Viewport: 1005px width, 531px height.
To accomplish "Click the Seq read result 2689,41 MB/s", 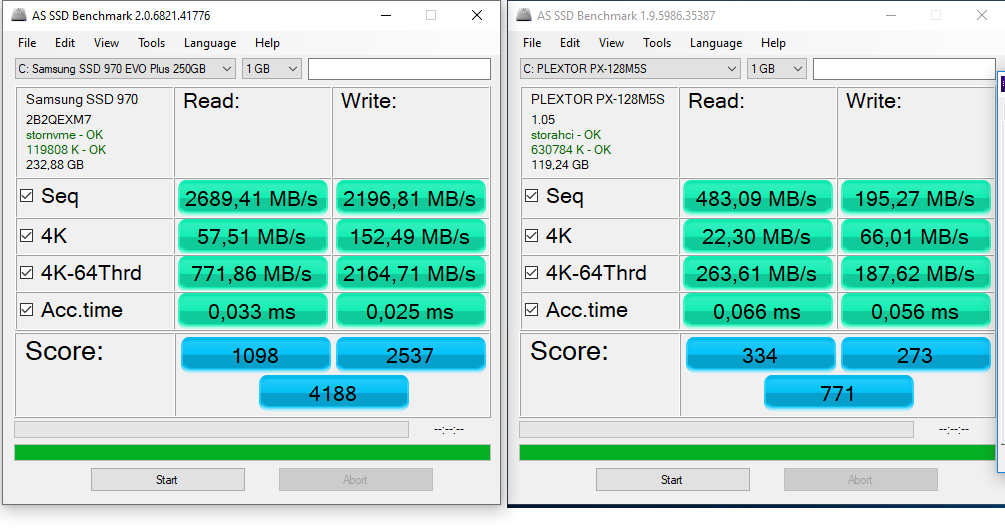I will point(253,198).
